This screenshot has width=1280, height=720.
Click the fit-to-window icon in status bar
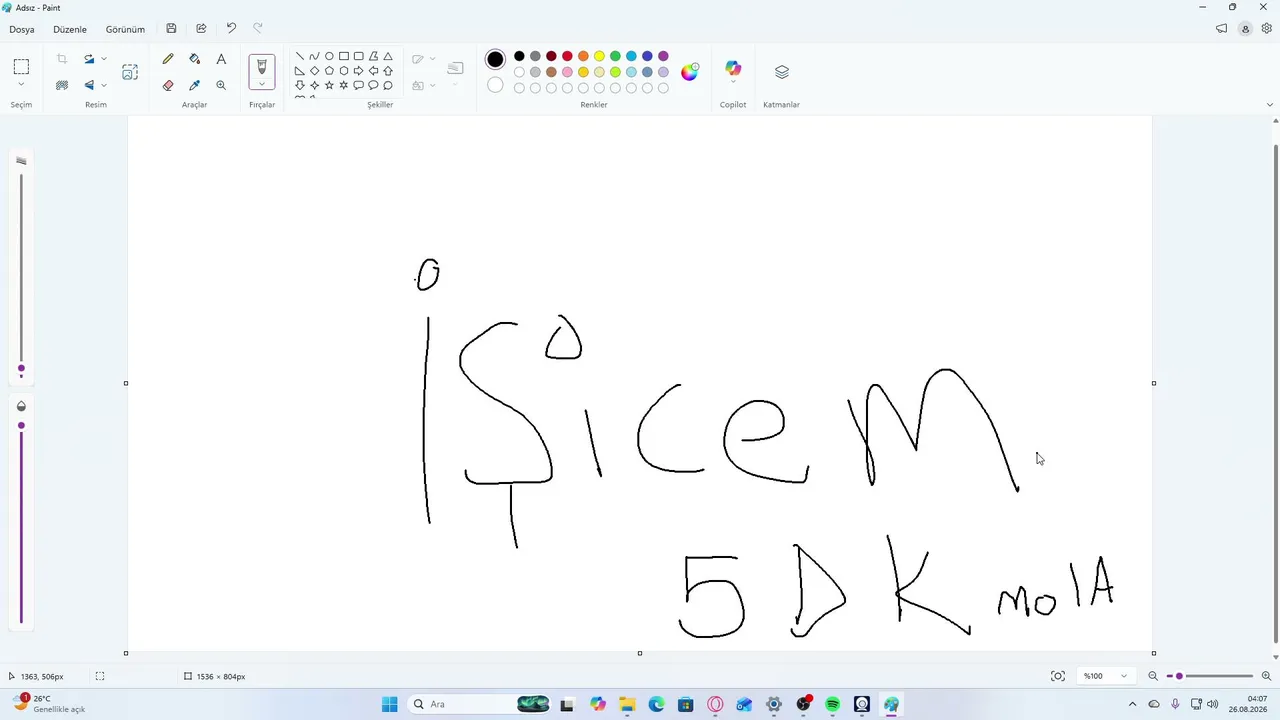pyautogui.click(x=1058, y=676)
